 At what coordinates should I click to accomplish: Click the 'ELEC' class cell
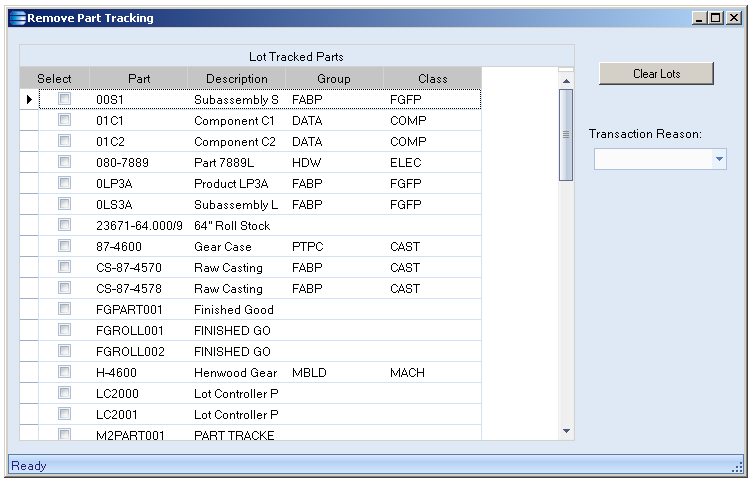[x=433, y=163]
